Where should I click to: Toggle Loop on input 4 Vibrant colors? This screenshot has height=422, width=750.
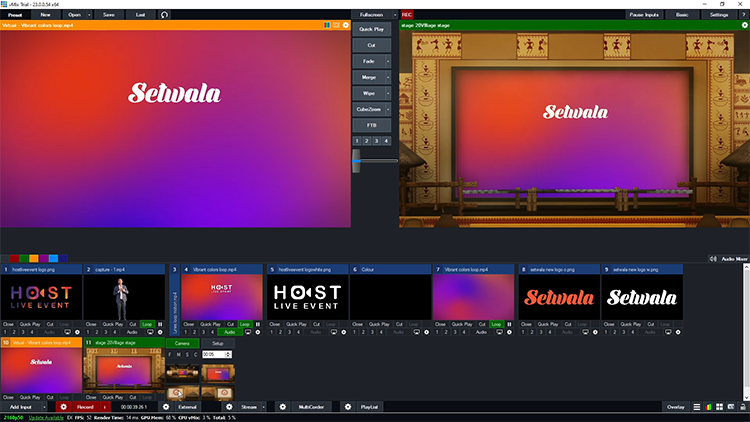point(244,324)
